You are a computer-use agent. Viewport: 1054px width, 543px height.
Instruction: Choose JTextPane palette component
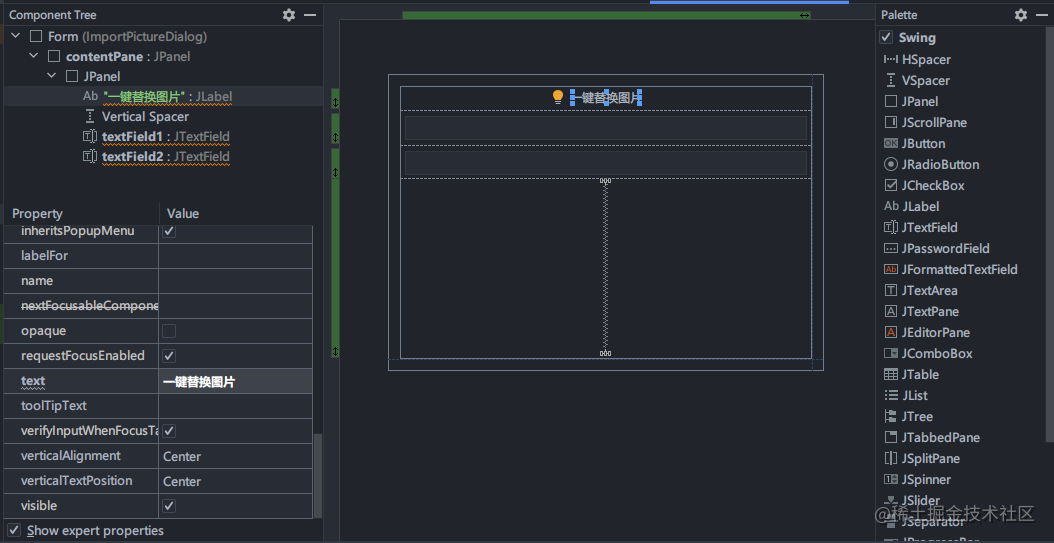tap(921, 311)
